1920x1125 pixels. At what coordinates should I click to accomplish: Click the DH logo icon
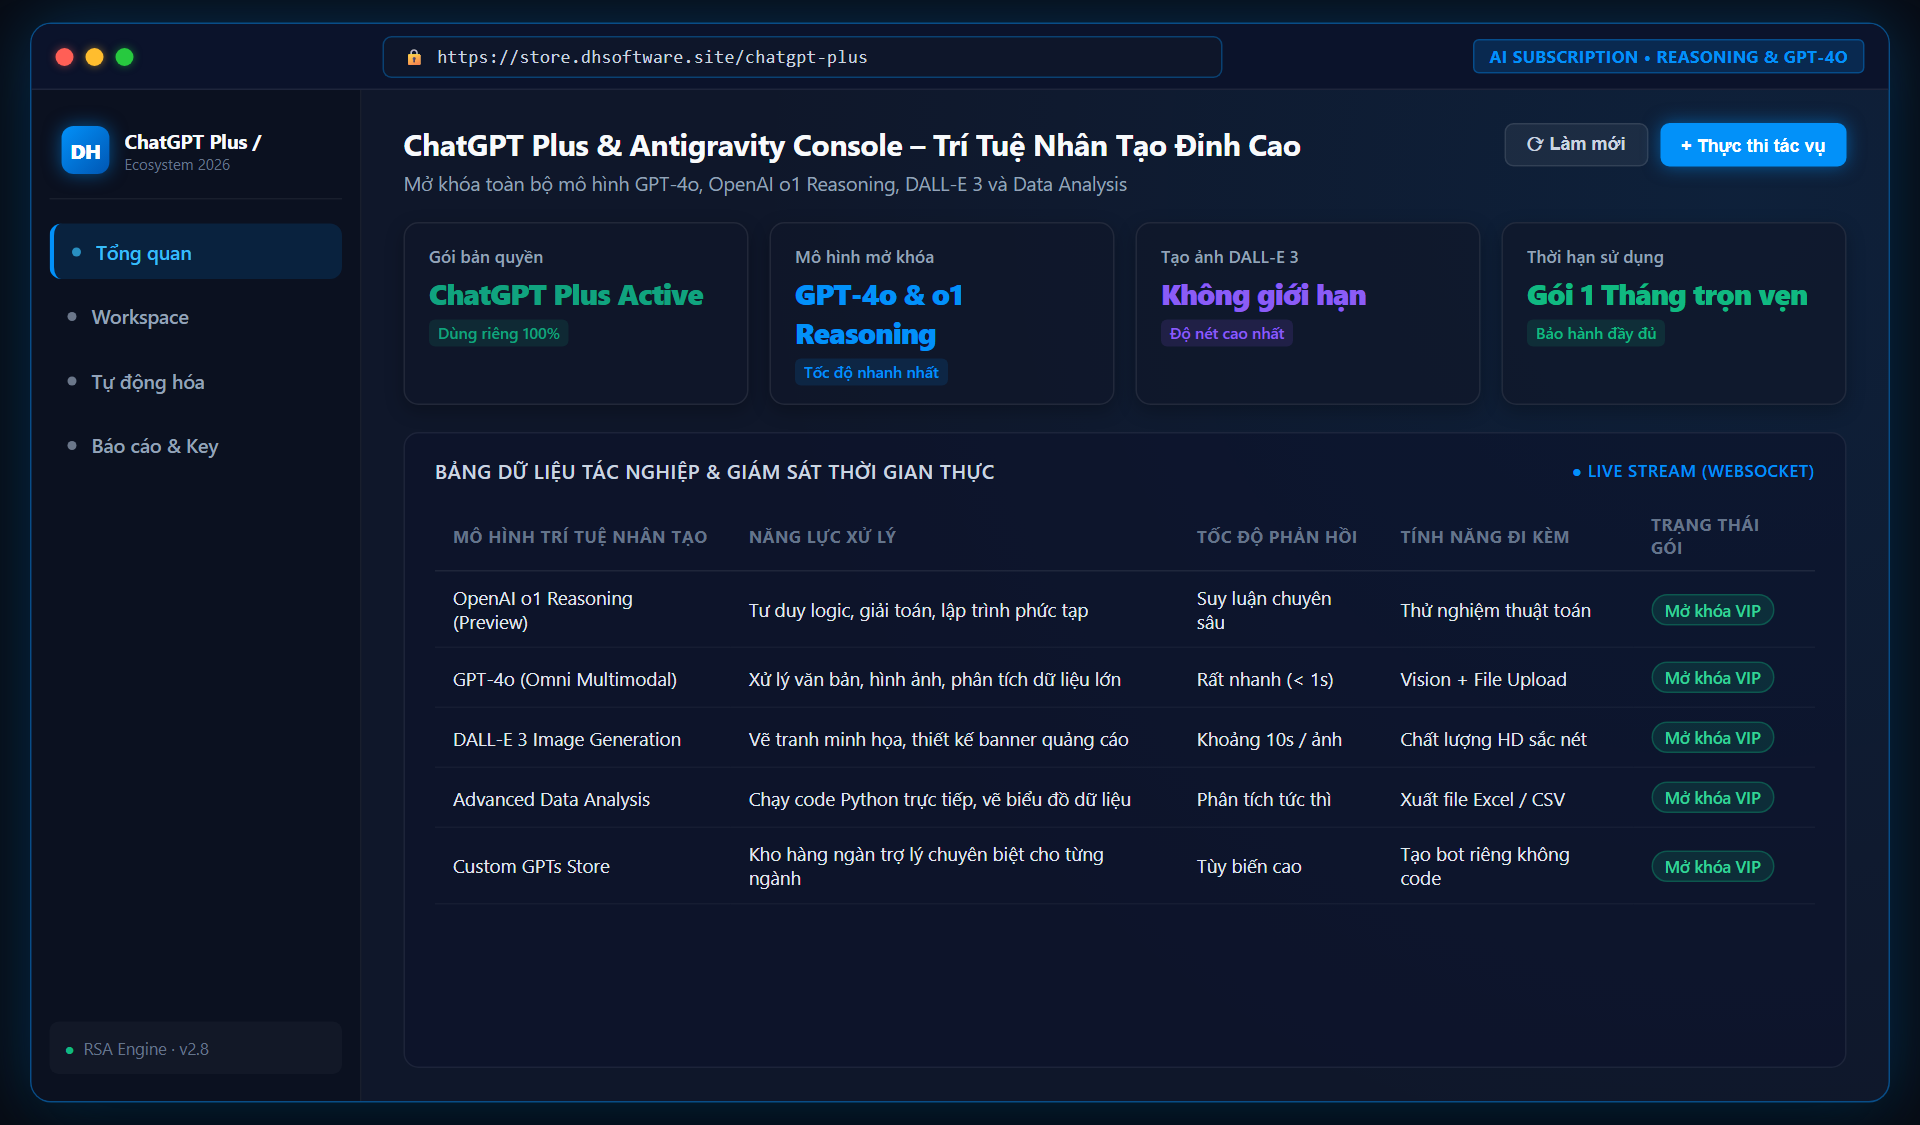(x=85, y=151)
